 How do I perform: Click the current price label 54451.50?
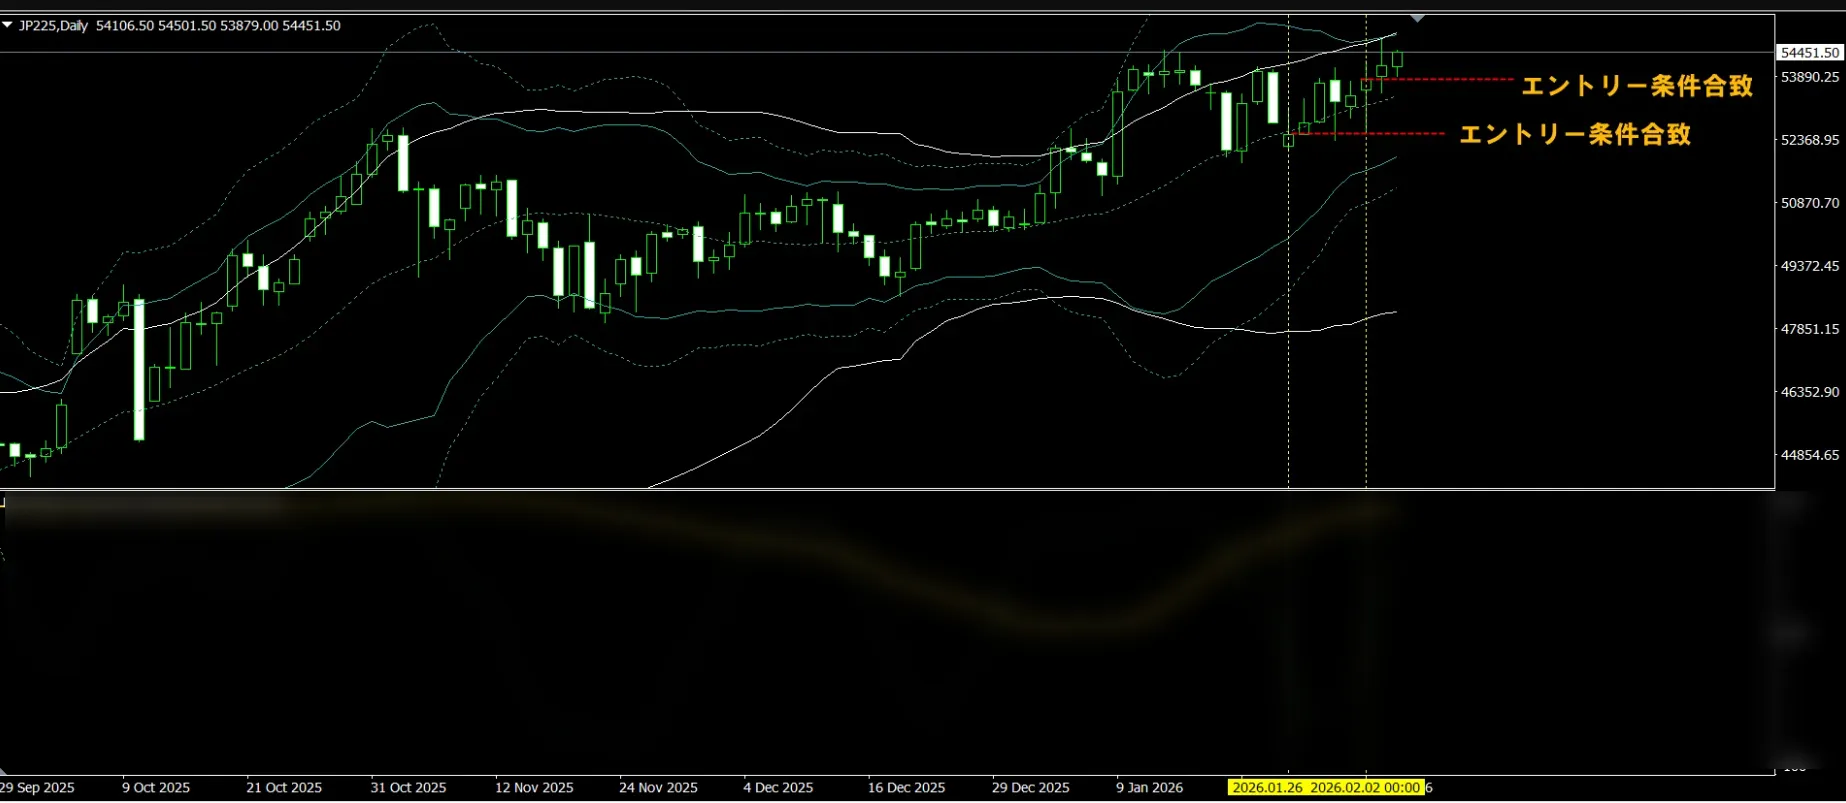1810,52
